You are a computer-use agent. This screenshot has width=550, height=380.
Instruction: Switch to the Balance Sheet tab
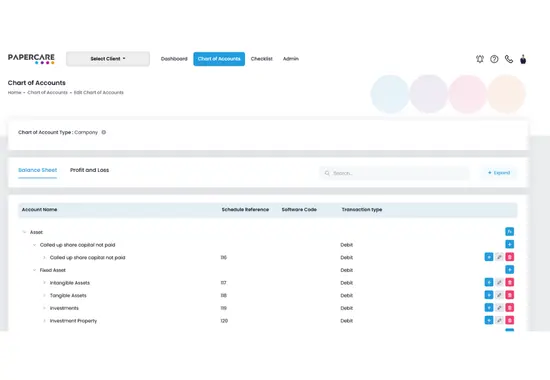tap(38, 170)
